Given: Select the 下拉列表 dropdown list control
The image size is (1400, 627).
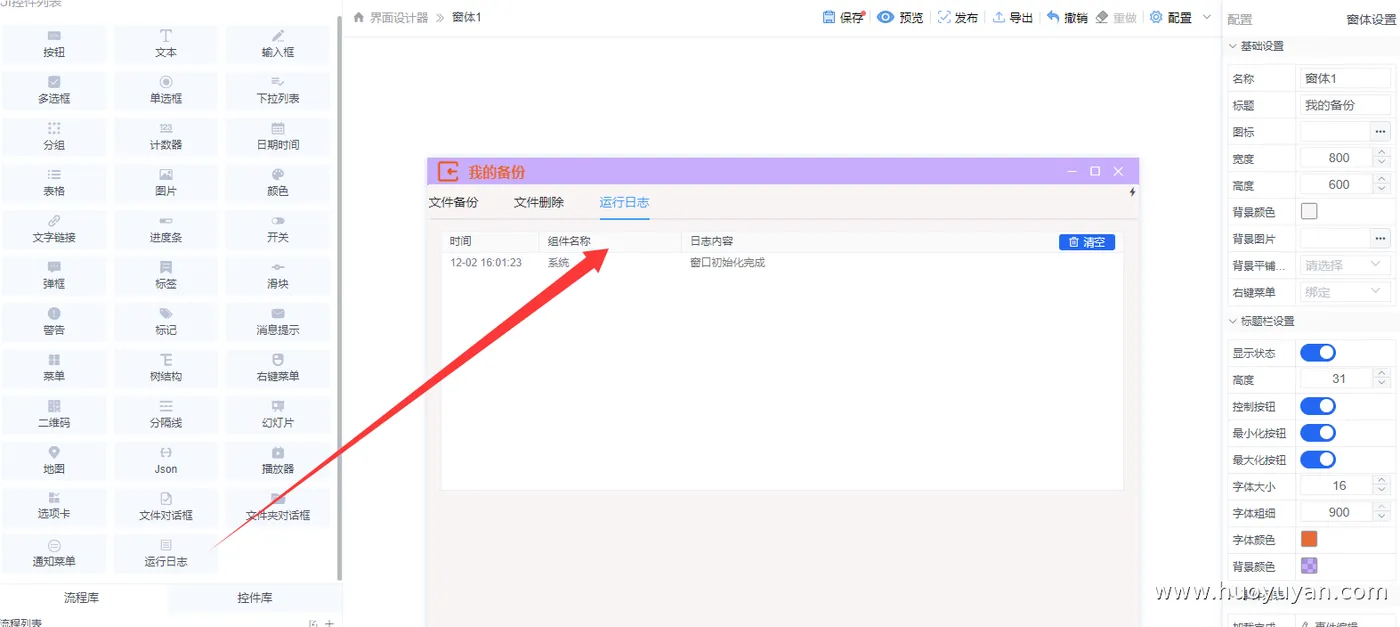Looking at the screenshot, I should (x=278, y=90).
